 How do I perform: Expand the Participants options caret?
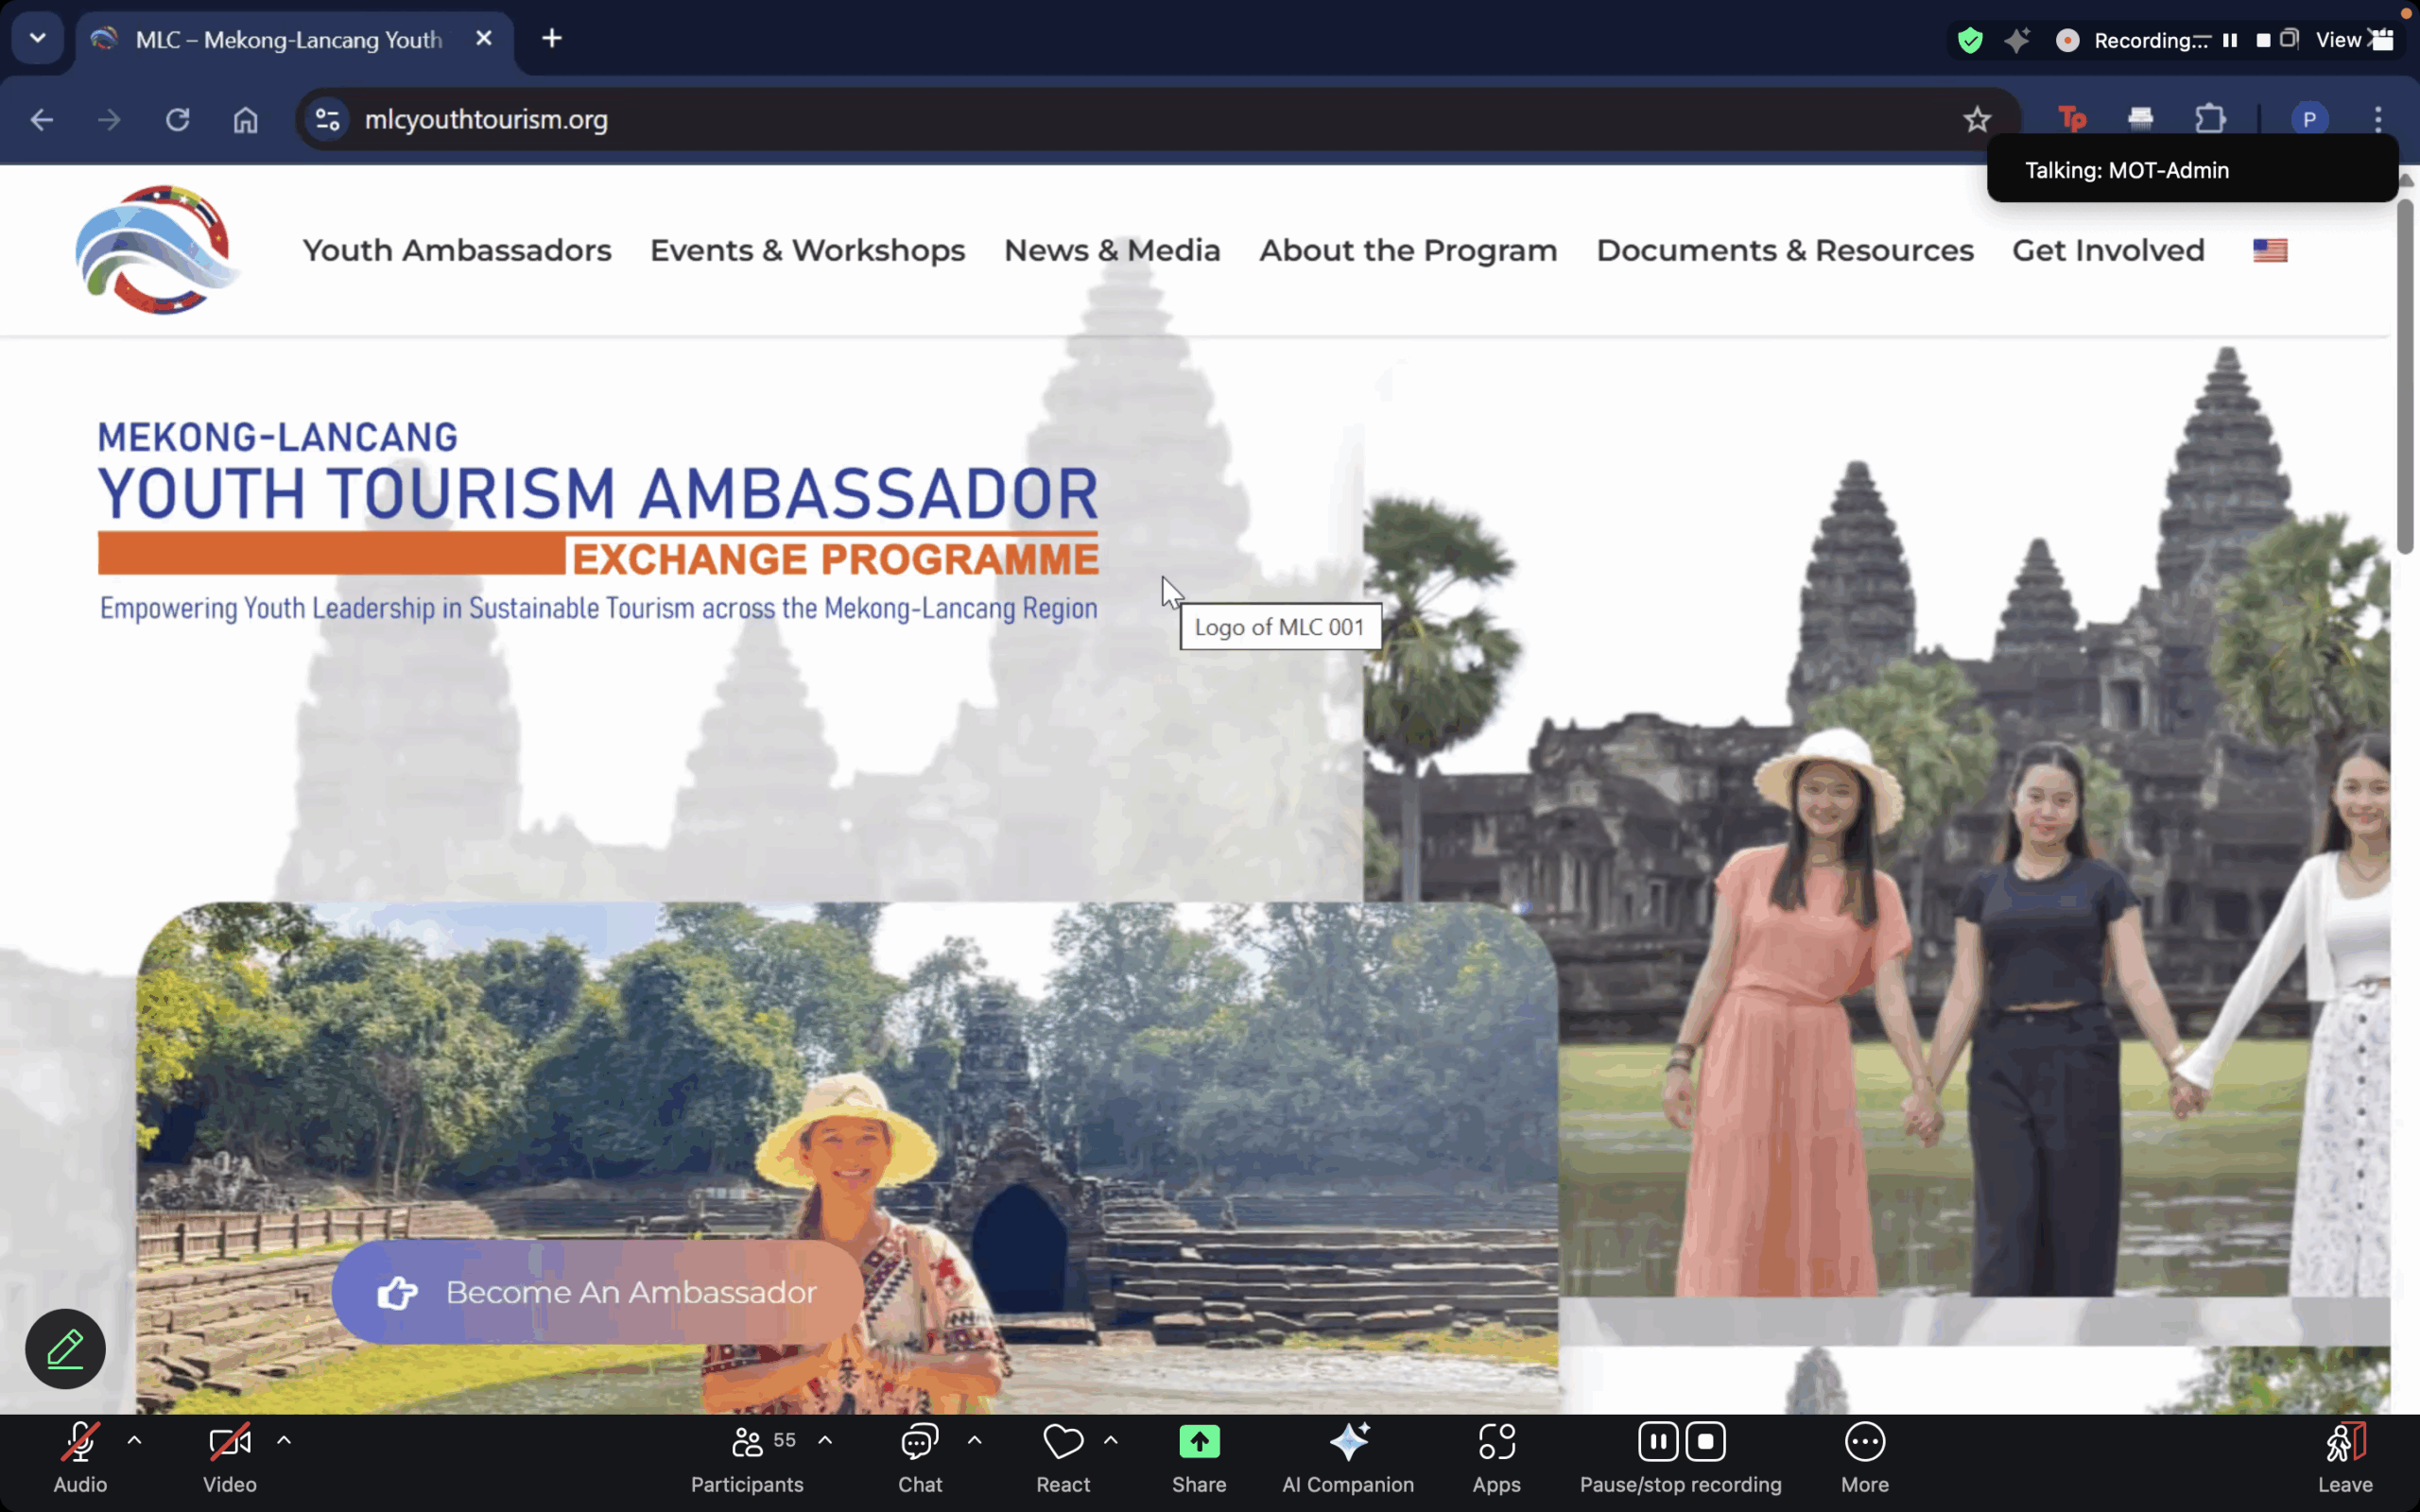pyautogui.click(x=825, y=1440)
